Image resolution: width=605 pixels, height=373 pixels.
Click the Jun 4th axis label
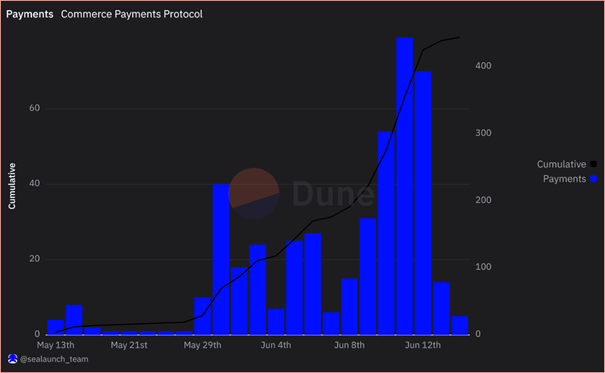[276, 345]
